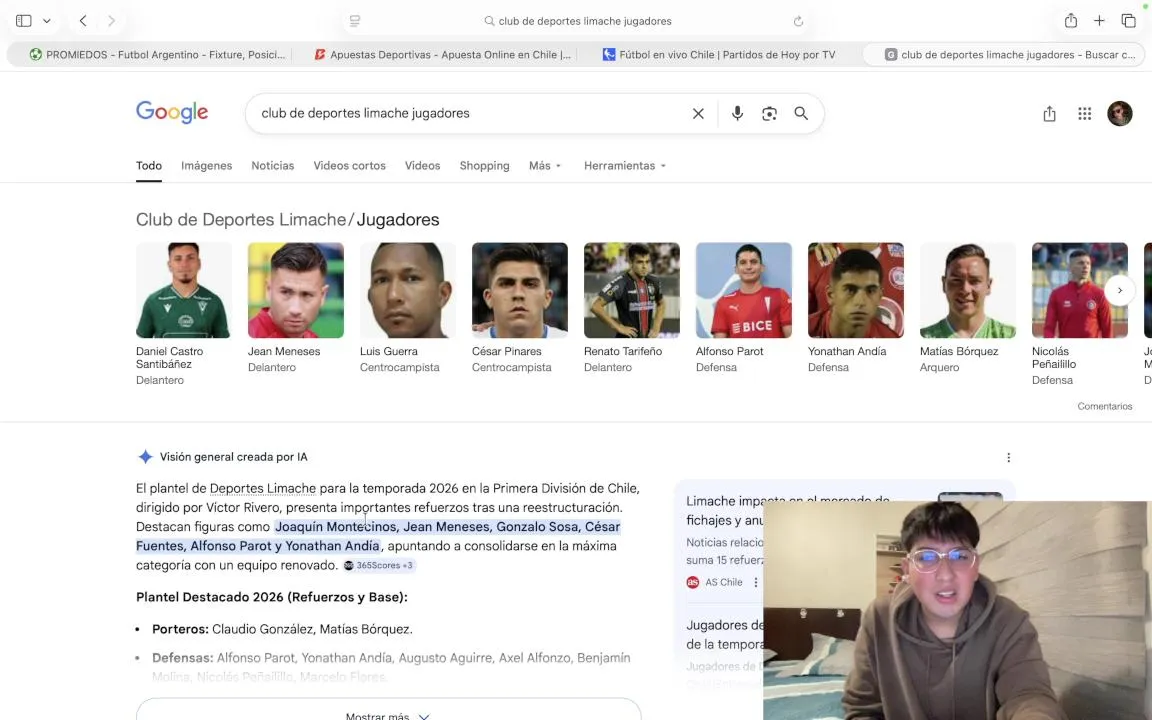Open Daniel Castro Santibáñez player card
Image resolution: width=1152 pixels, height=720 pixels.
pos(184,314)
